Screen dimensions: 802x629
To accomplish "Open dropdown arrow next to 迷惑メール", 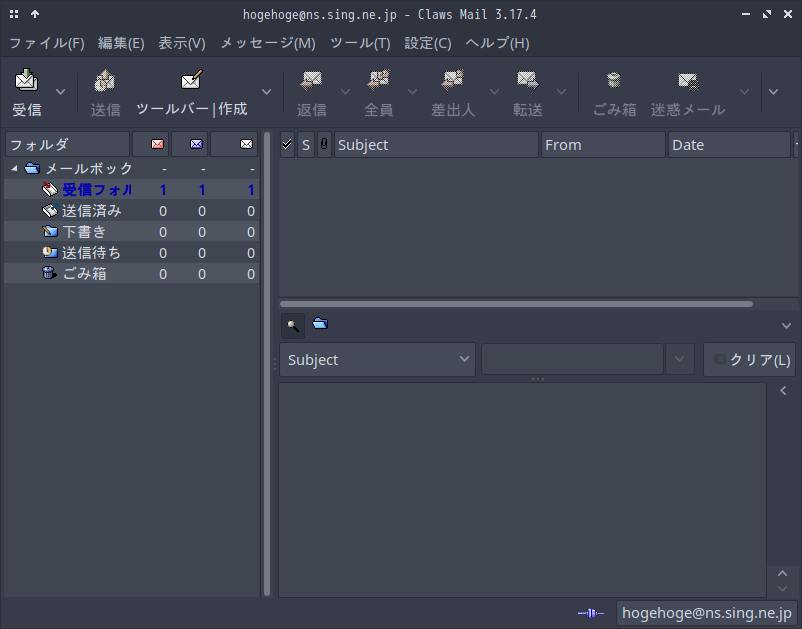I will [x=744, y=92].
